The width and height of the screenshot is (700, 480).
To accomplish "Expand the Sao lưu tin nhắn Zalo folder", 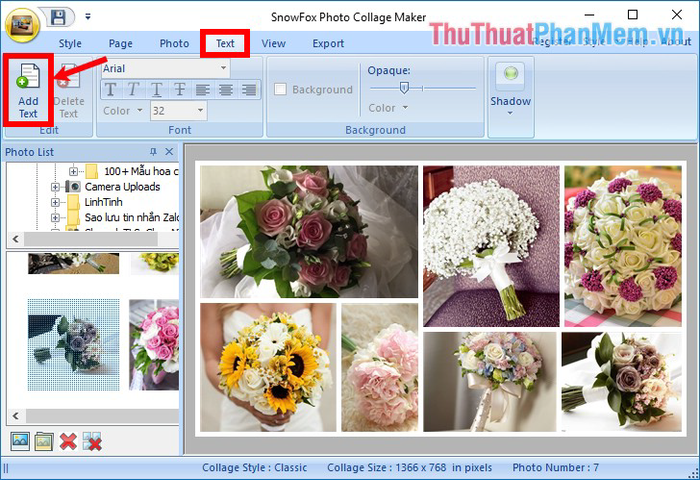I will click(55, 217).
